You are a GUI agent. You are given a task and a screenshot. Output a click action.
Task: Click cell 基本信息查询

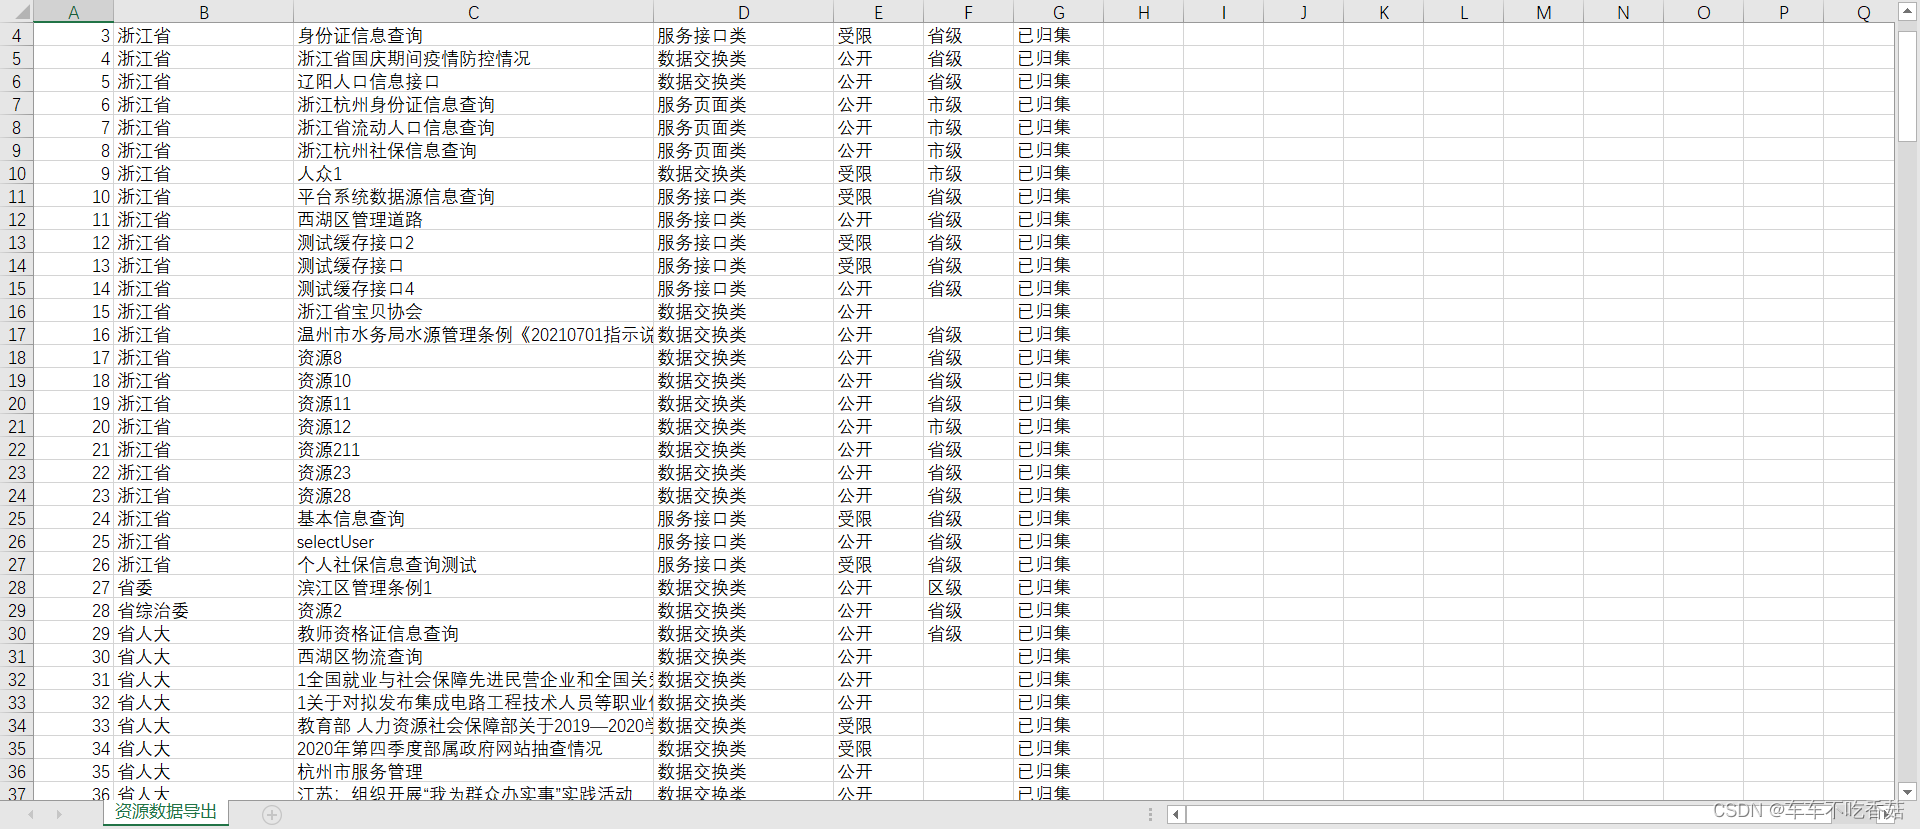[474, 518]
